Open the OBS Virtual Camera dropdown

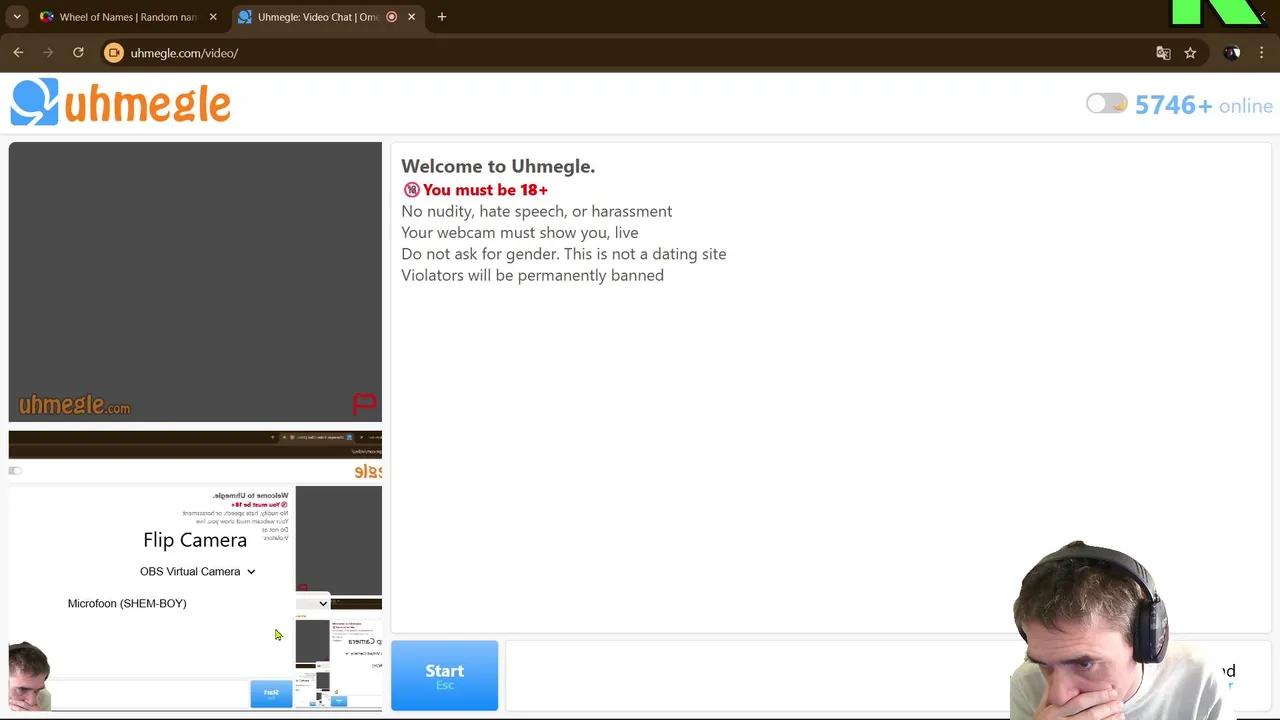pyautogui.click(x=197, y=571)
